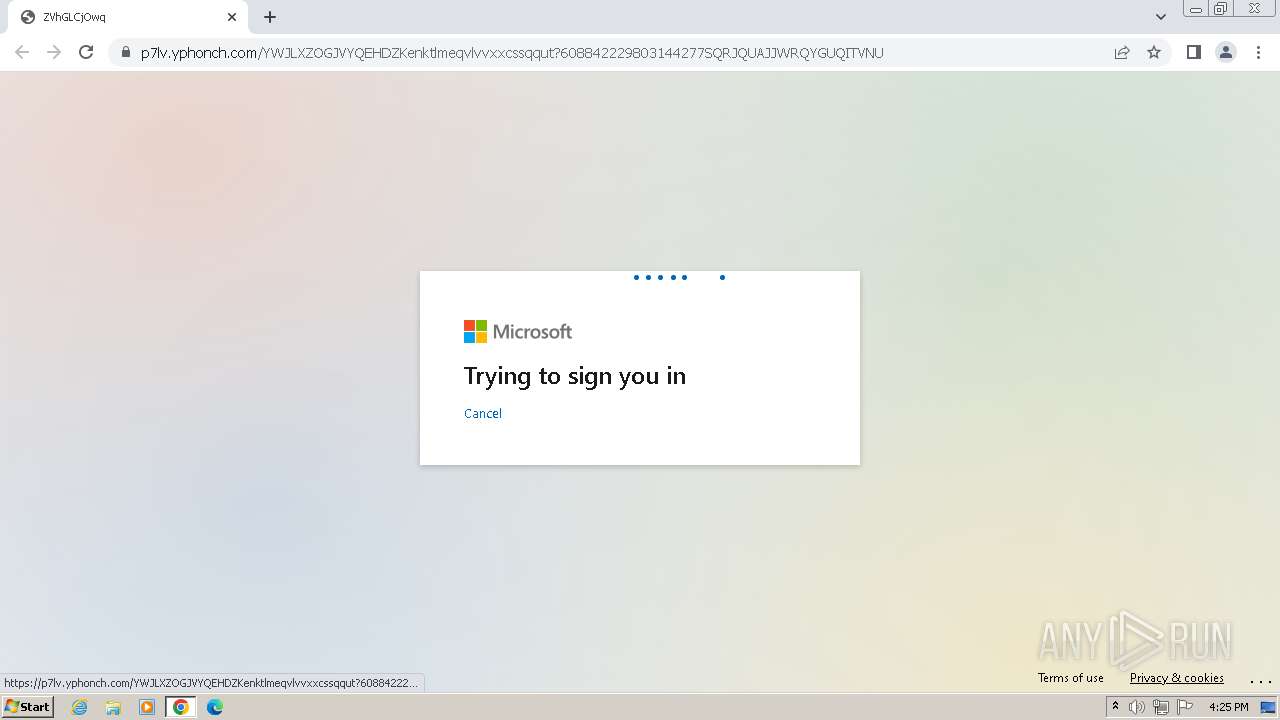This screenshot has height=720, width=1280.
Task: Click the browser Back arrow
Action: (x=22, y=52)
